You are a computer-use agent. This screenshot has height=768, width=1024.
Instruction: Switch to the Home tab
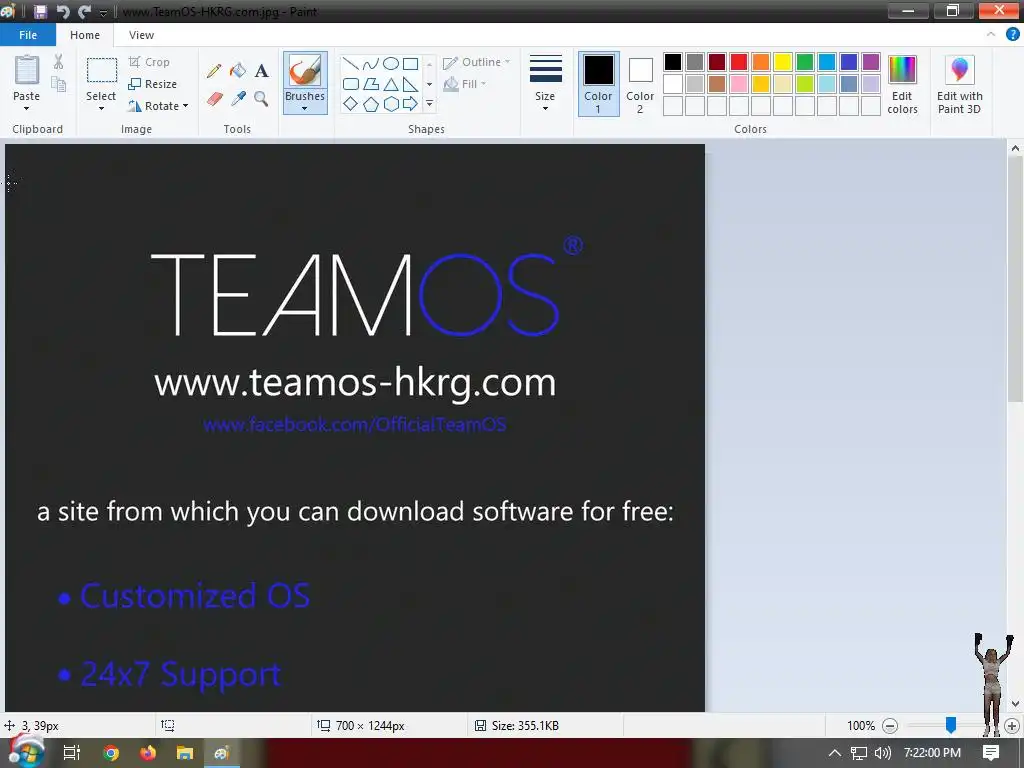[x=85, y=35]
